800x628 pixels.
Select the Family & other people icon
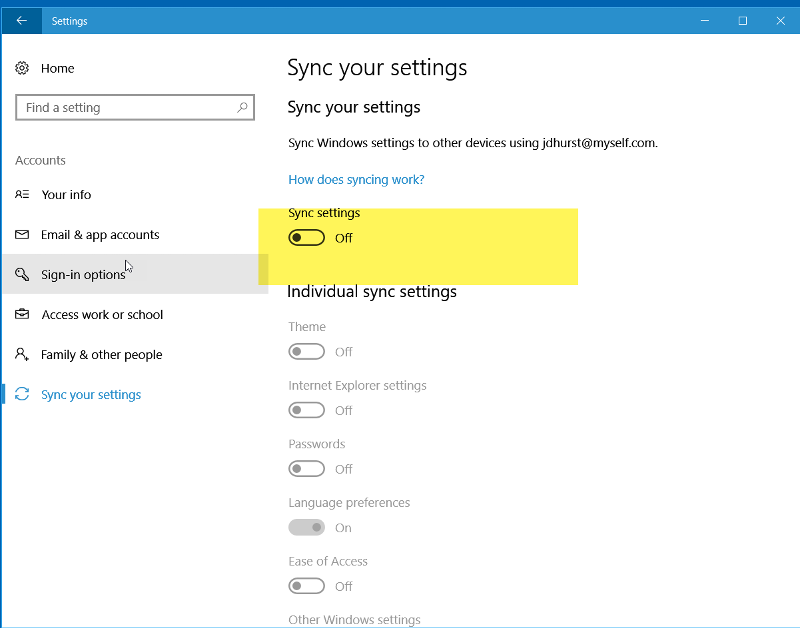click(22, 355)
